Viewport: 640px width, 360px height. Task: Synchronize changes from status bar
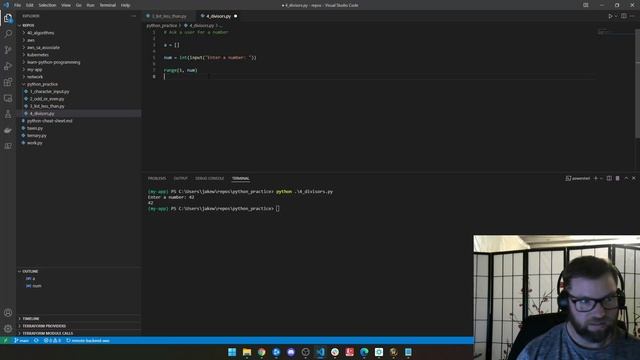coord(36,340)
